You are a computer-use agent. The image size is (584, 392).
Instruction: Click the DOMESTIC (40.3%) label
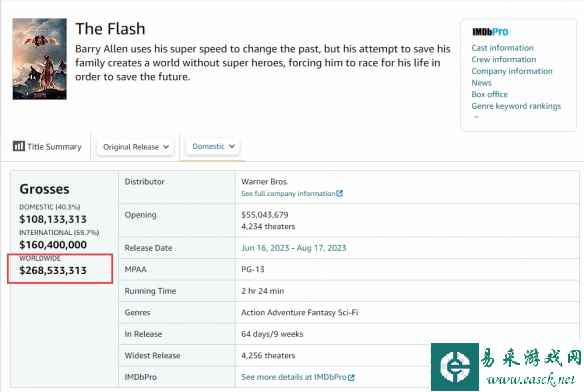click(50, 207)
